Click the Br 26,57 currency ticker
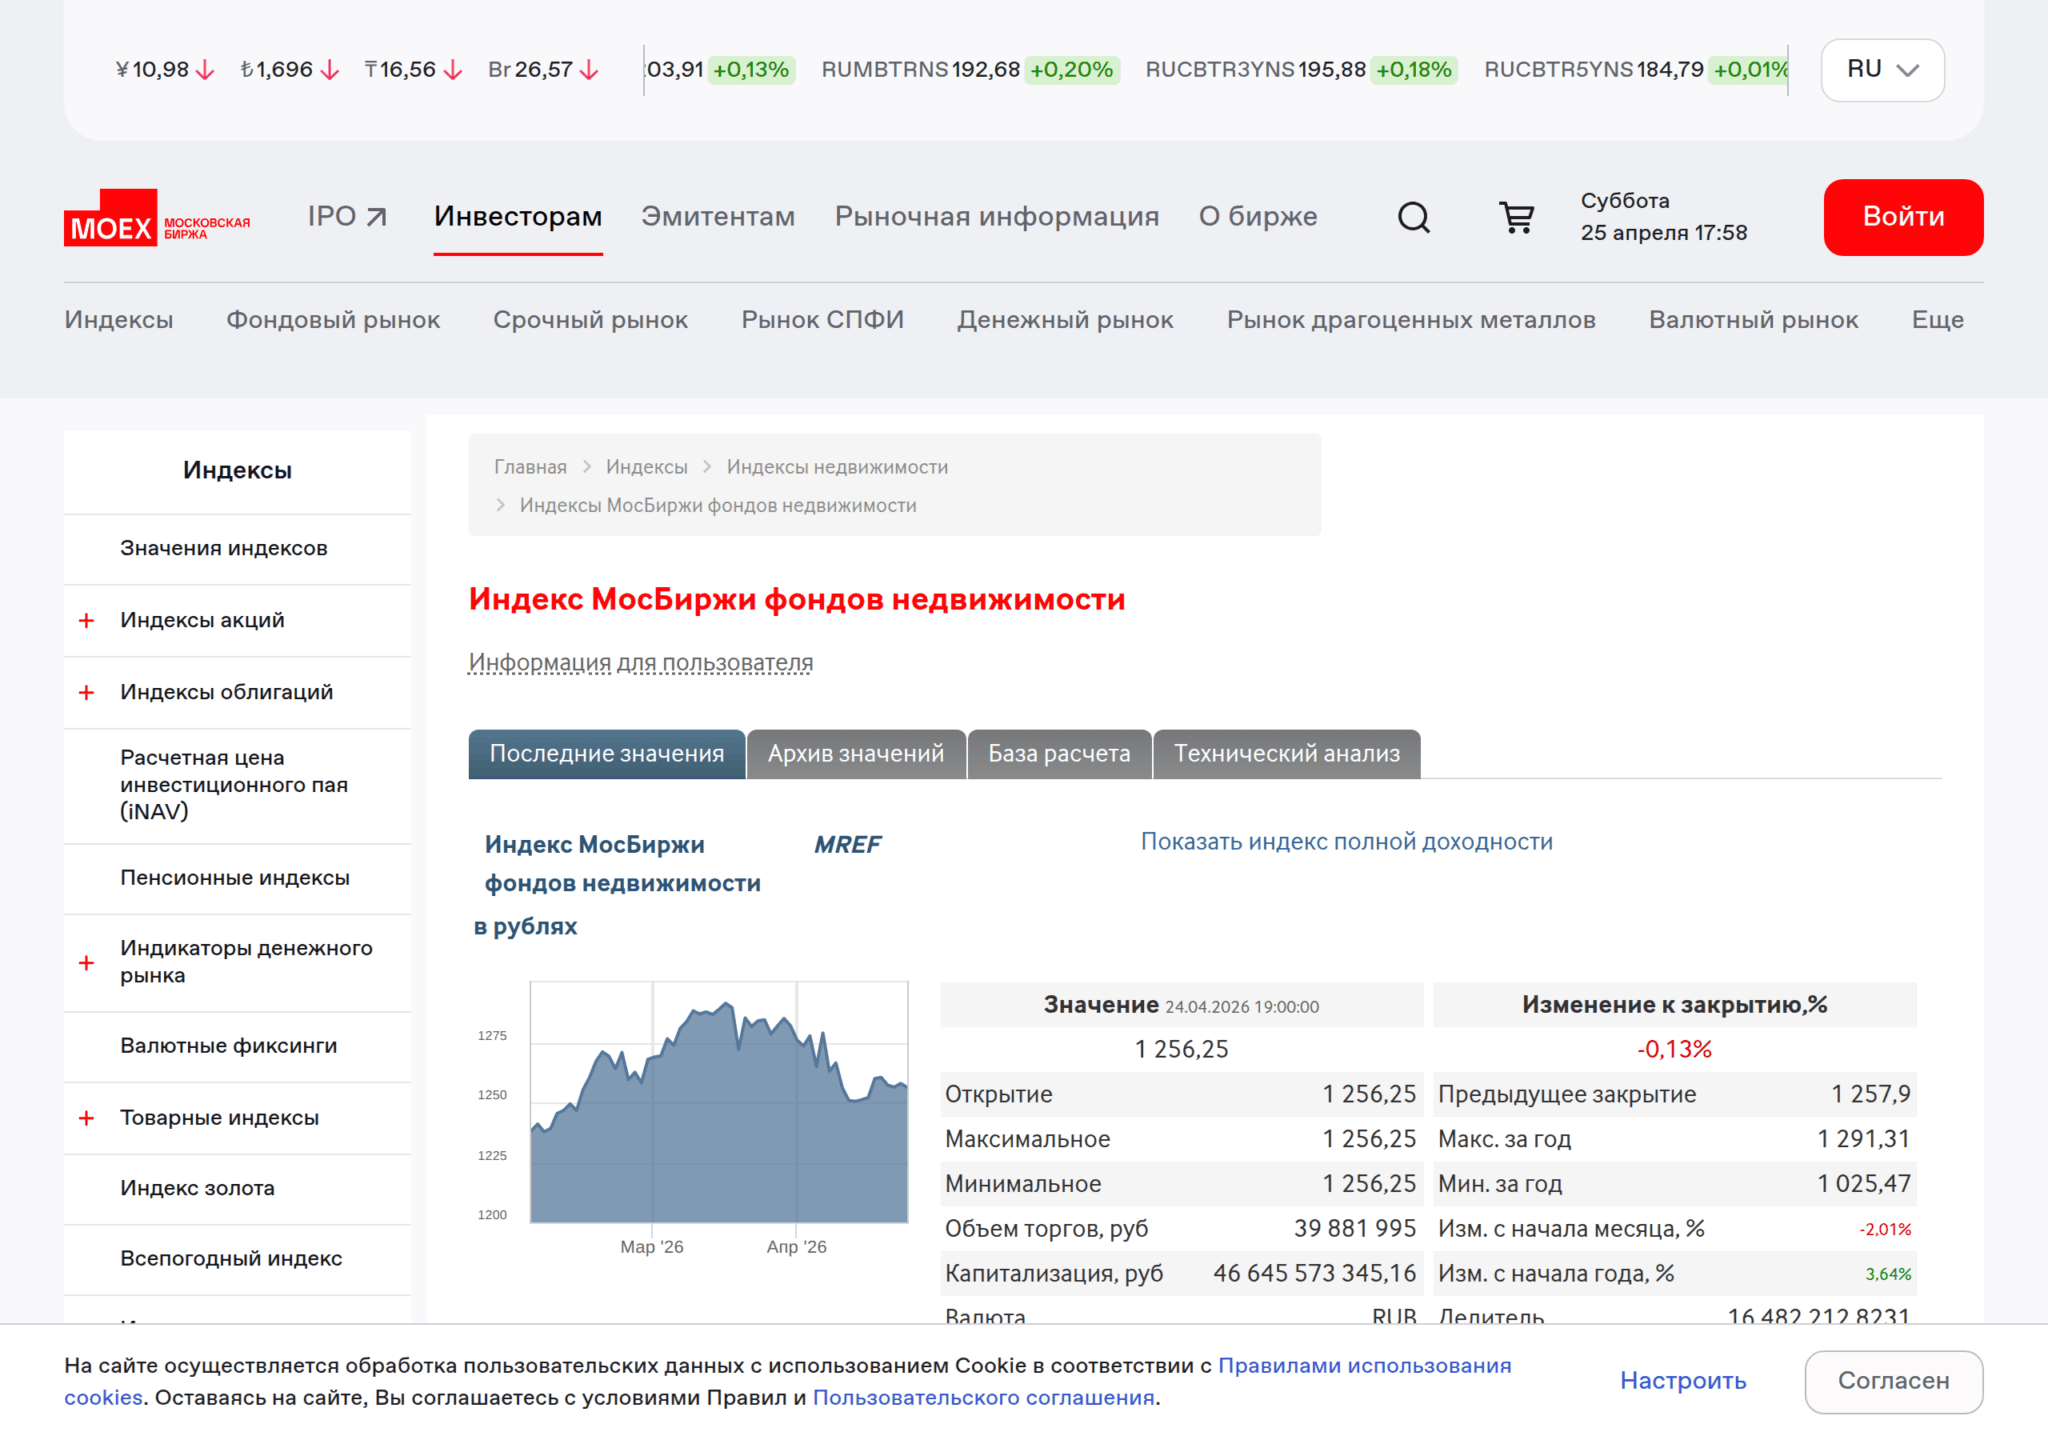The height and width of the screenshot is (1440, 2048). point(543,70)
